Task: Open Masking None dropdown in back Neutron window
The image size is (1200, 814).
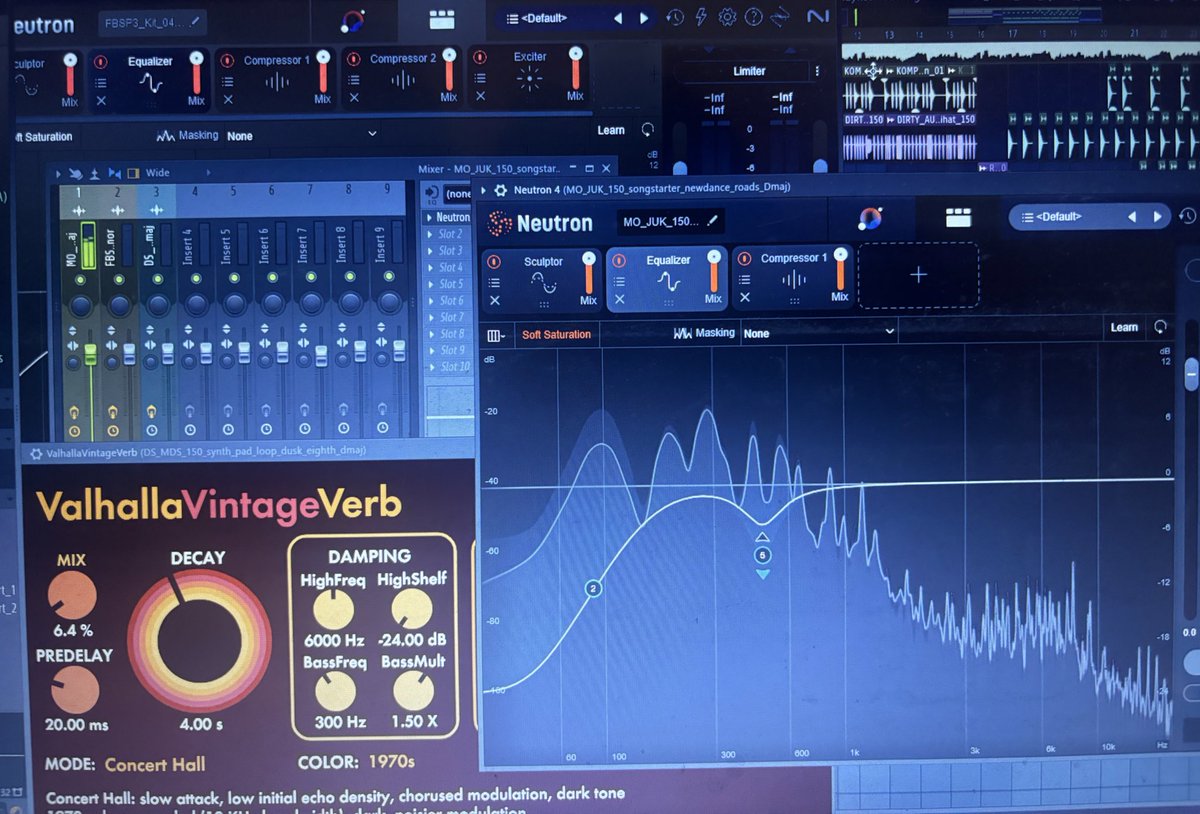Action: pos(302,135)
